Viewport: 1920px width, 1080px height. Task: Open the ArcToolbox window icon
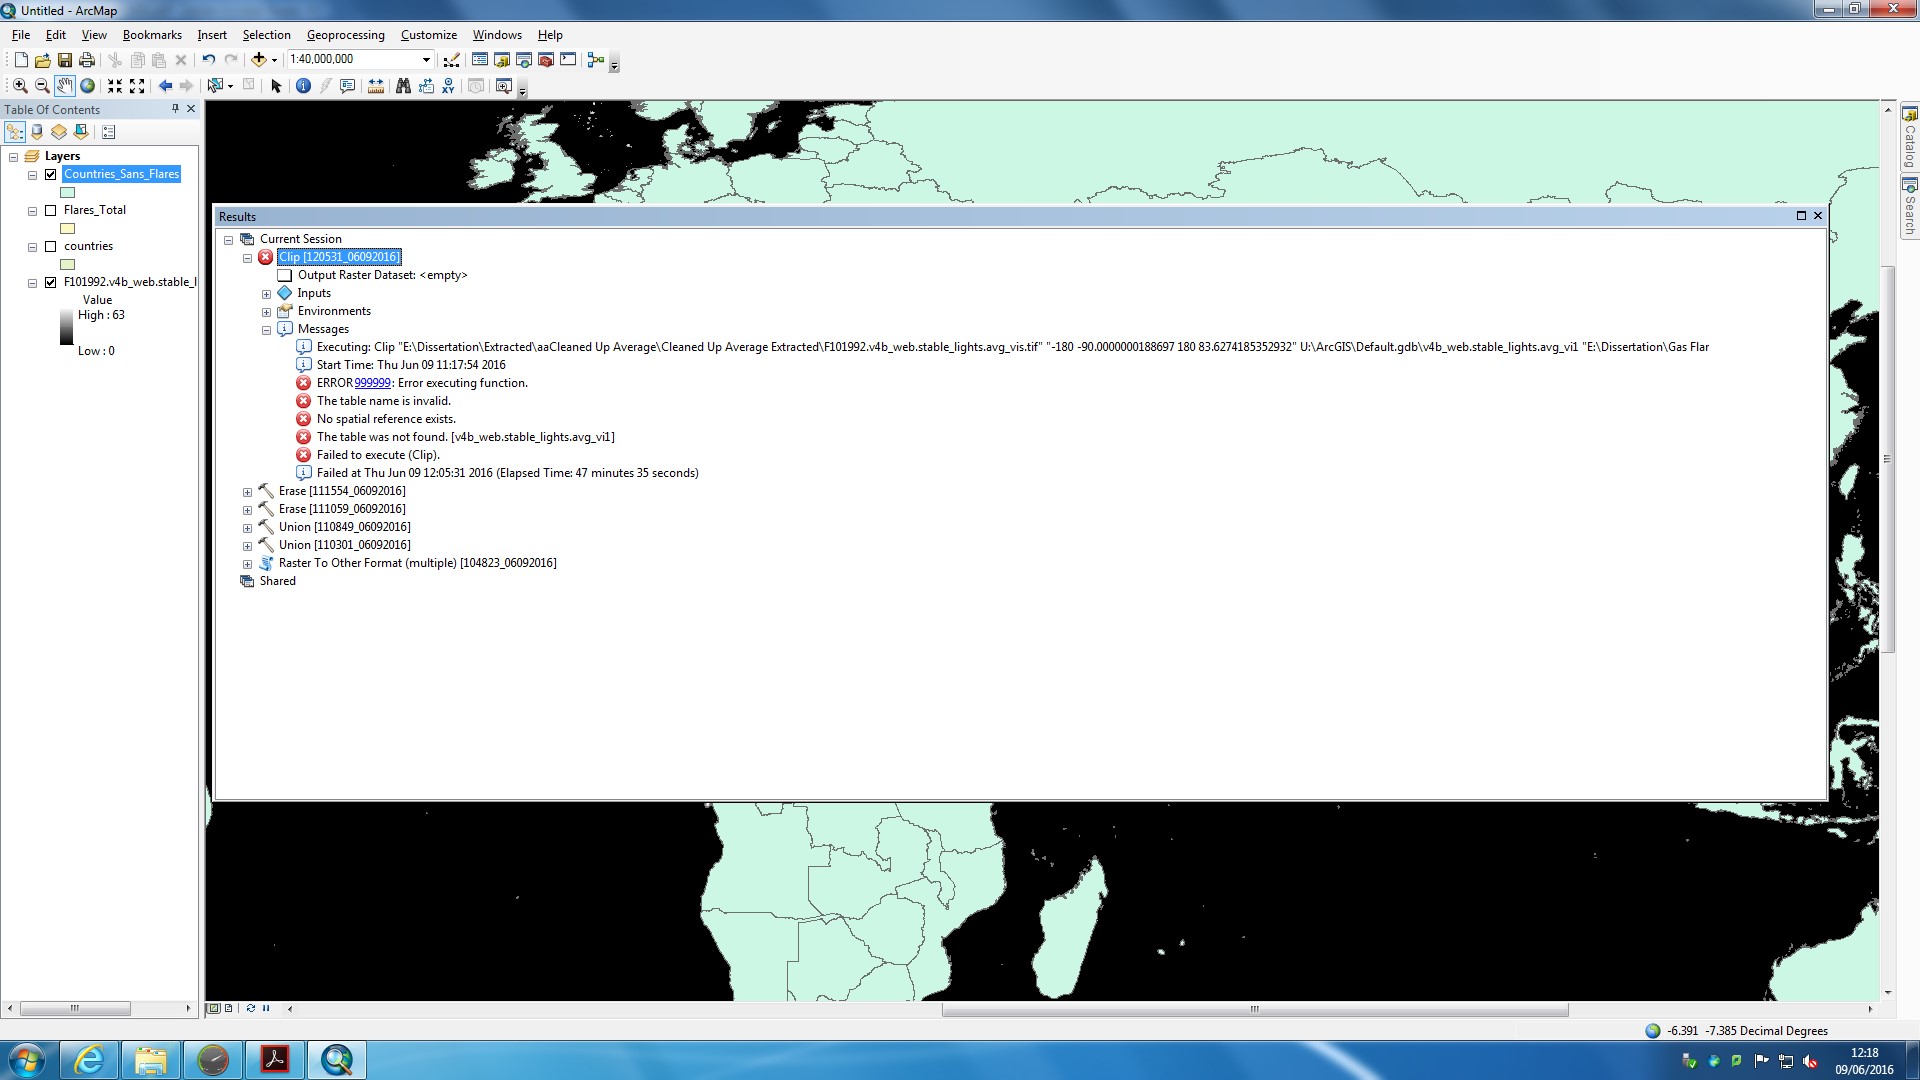click(x=546, y=60)
